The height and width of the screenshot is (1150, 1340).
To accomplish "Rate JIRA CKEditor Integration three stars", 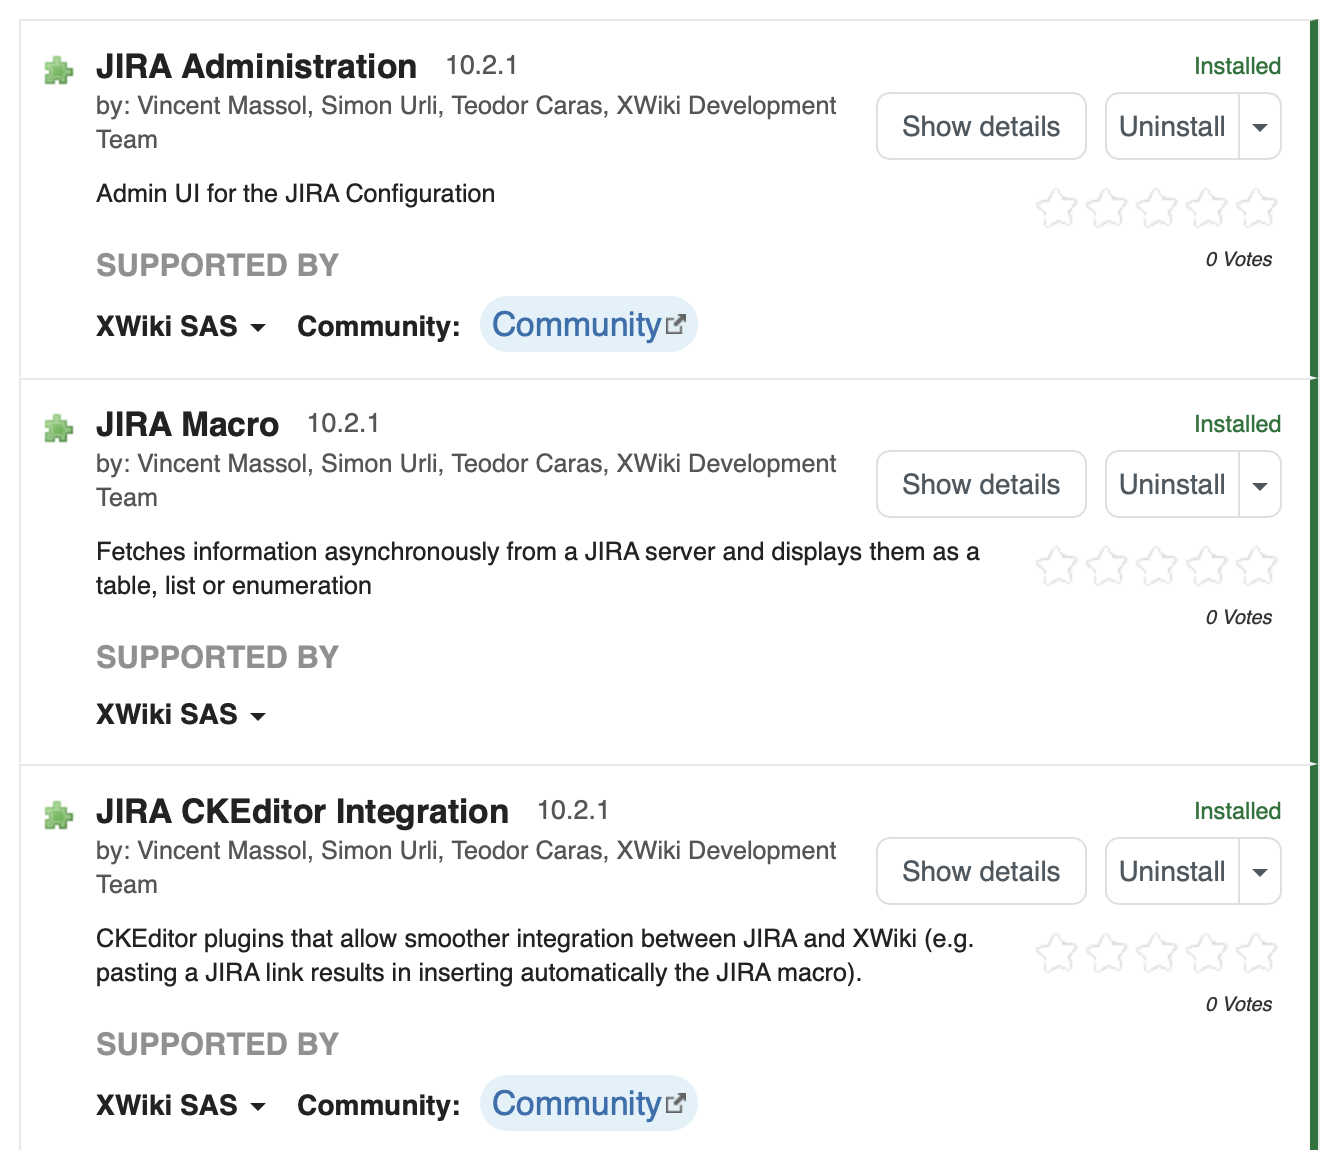I will pyautogui.click(x=1156, y=954).
